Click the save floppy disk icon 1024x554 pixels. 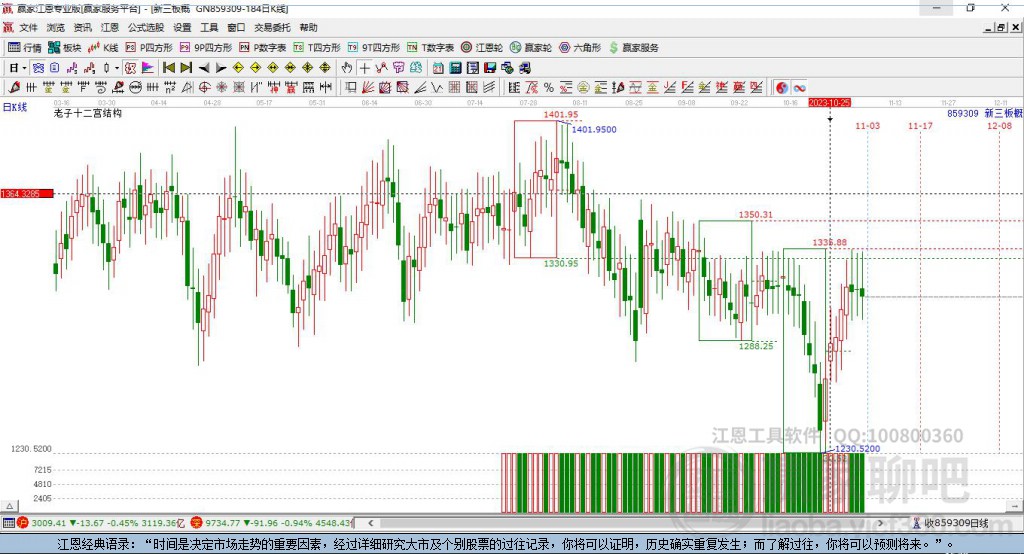[490, 68]
